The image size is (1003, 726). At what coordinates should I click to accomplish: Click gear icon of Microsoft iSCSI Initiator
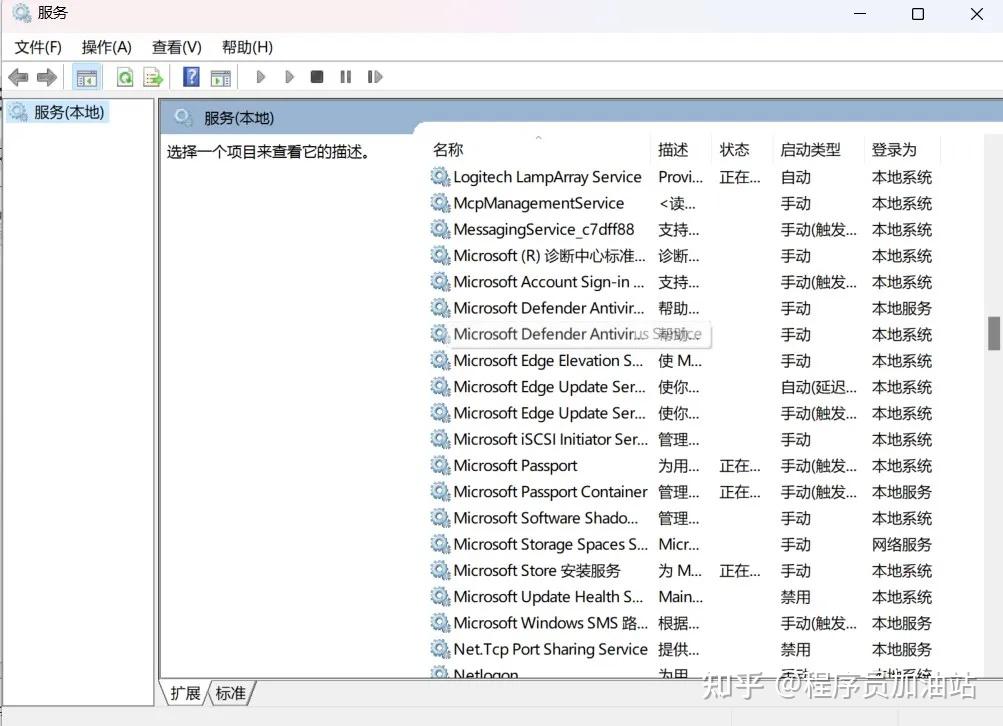pyautogui.click(x=440, y=439)
